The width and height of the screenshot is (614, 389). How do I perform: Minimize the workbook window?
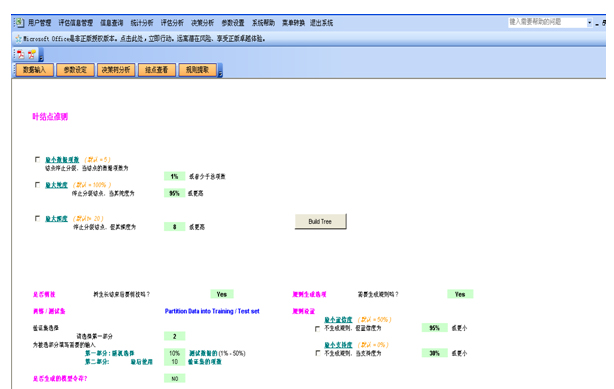tap(597, 24)
